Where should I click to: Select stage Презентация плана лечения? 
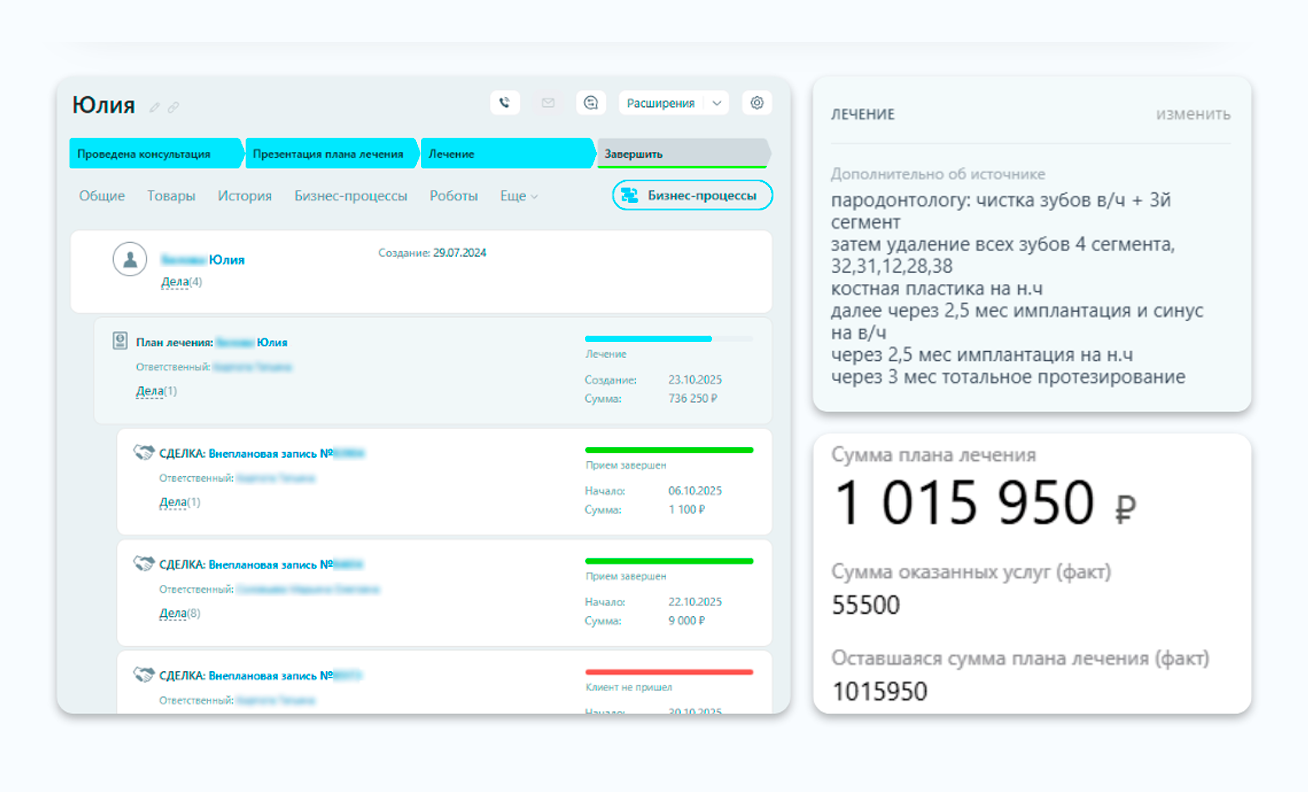pyautogui.click(x=332, y=154)
